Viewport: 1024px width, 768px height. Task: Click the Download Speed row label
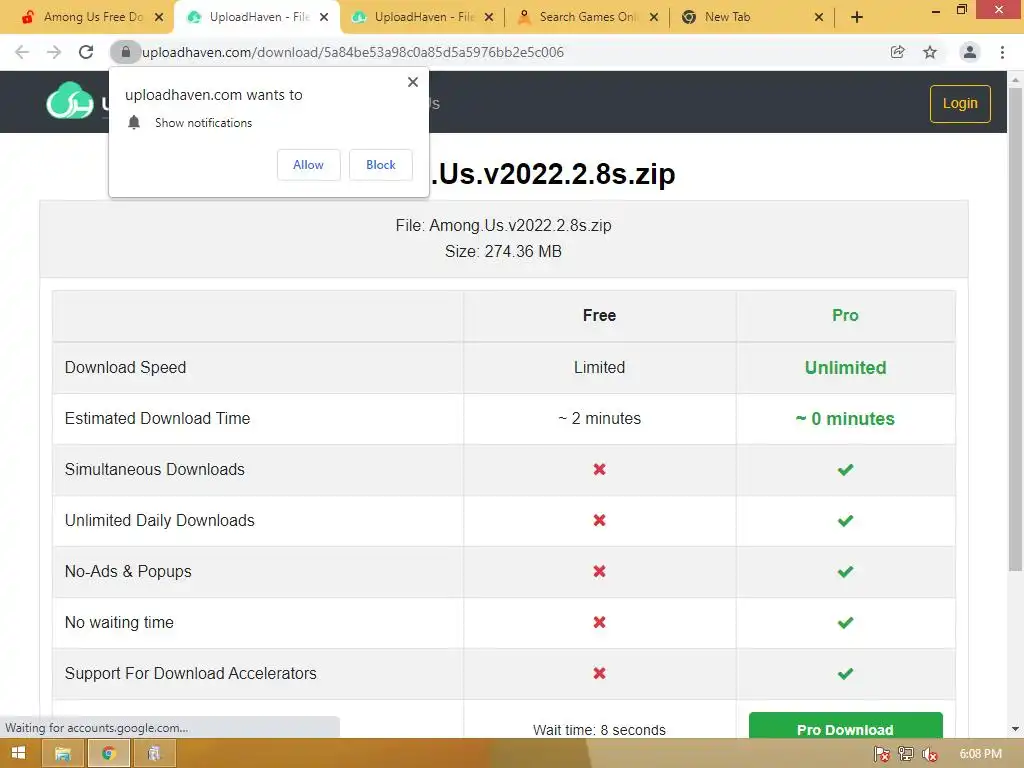[x=125, y=368]
